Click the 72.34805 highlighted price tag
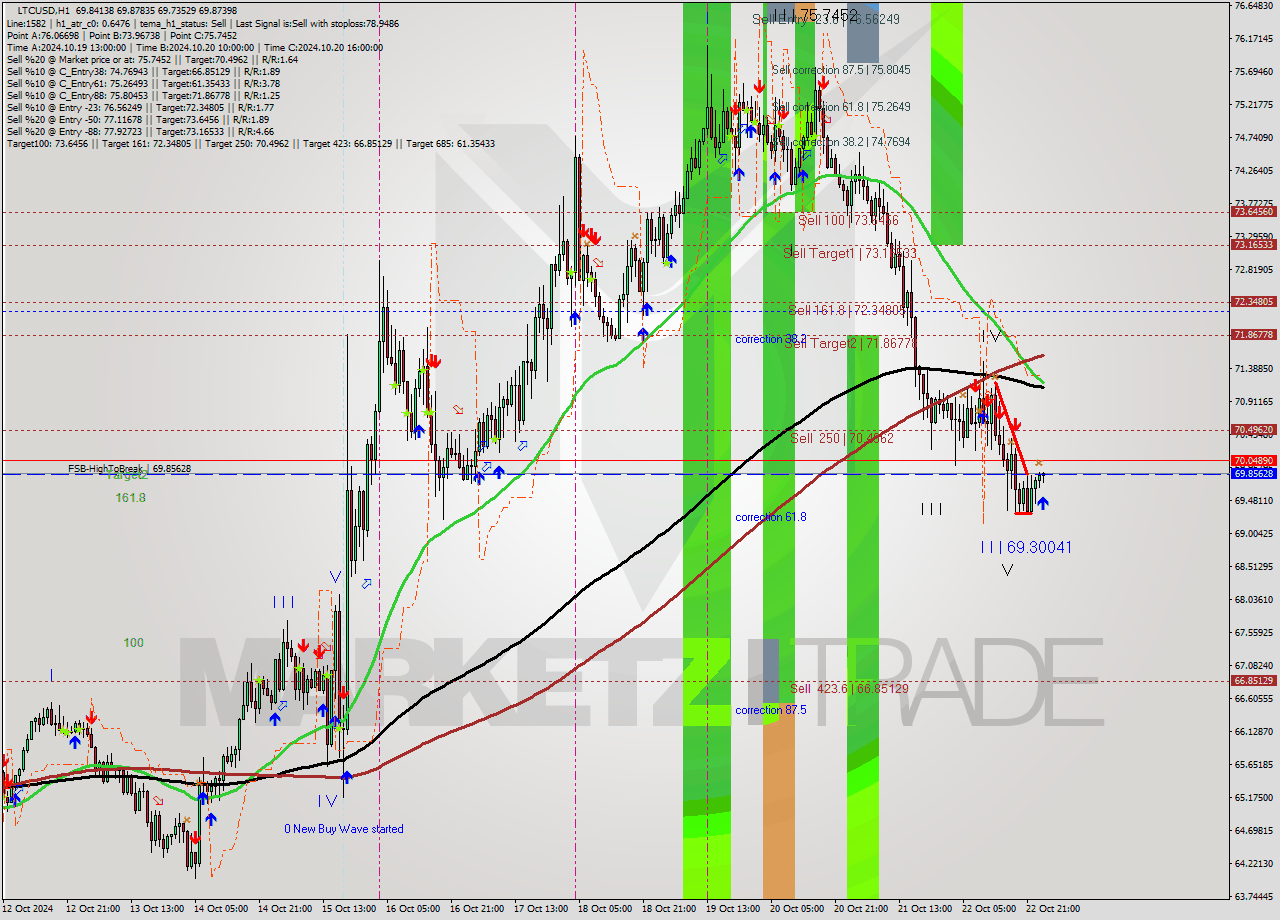 click(x=1253, y=301)
